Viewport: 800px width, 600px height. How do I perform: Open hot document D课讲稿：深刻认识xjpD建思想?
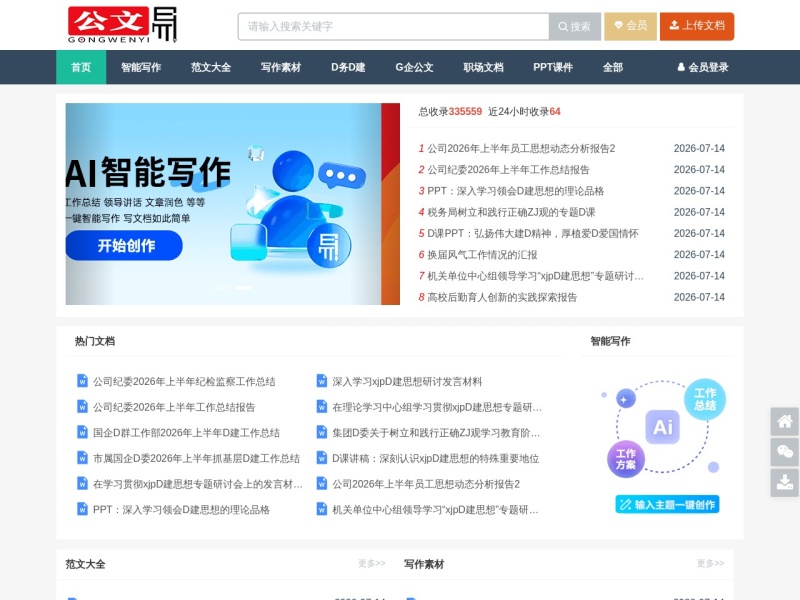coord(436,458)
